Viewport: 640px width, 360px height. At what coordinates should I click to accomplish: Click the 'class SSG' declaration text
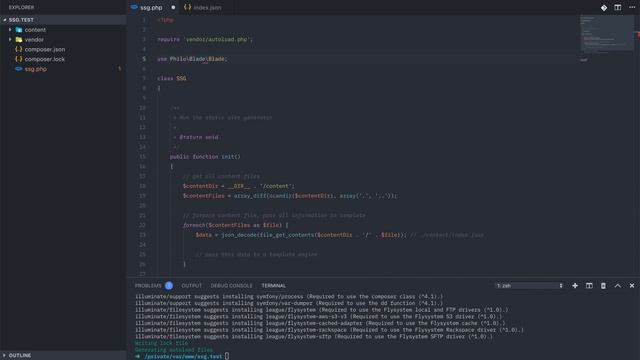[x=172, y=78]
